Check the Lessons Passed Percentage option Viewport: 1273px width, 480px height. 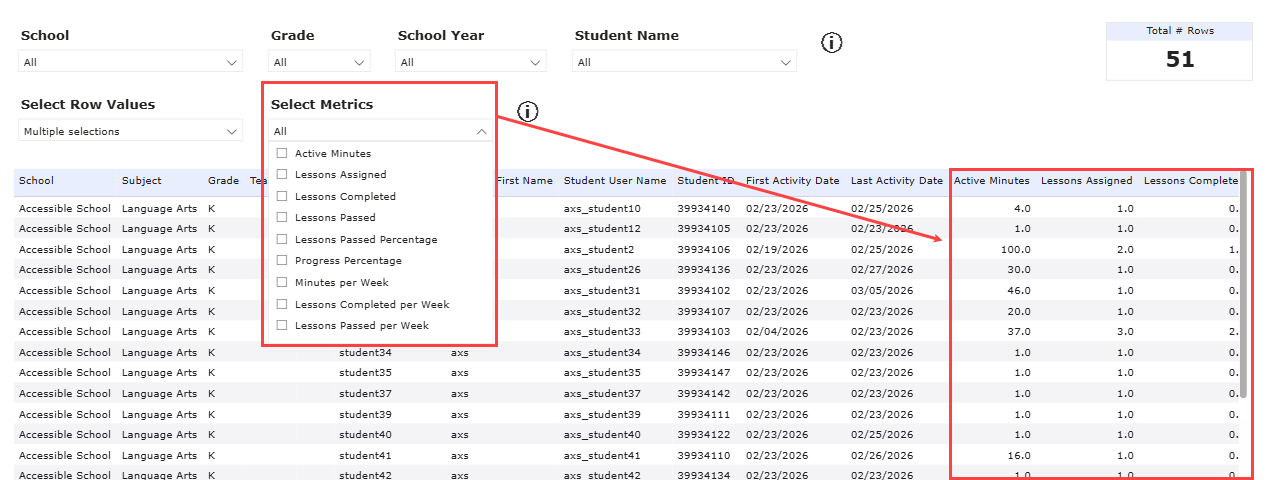click(282, 240)
